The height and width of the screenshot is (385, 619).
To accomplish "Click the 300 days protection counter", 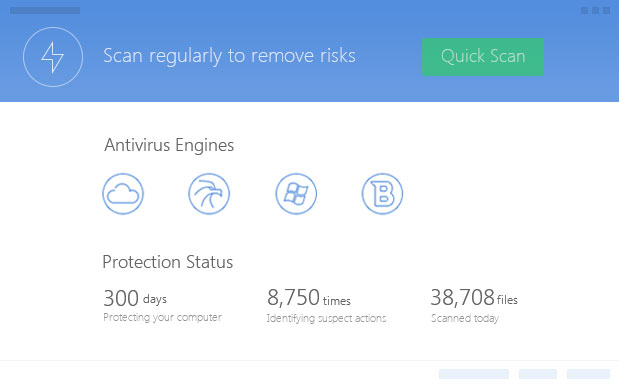I will click(x=135, y=298).
